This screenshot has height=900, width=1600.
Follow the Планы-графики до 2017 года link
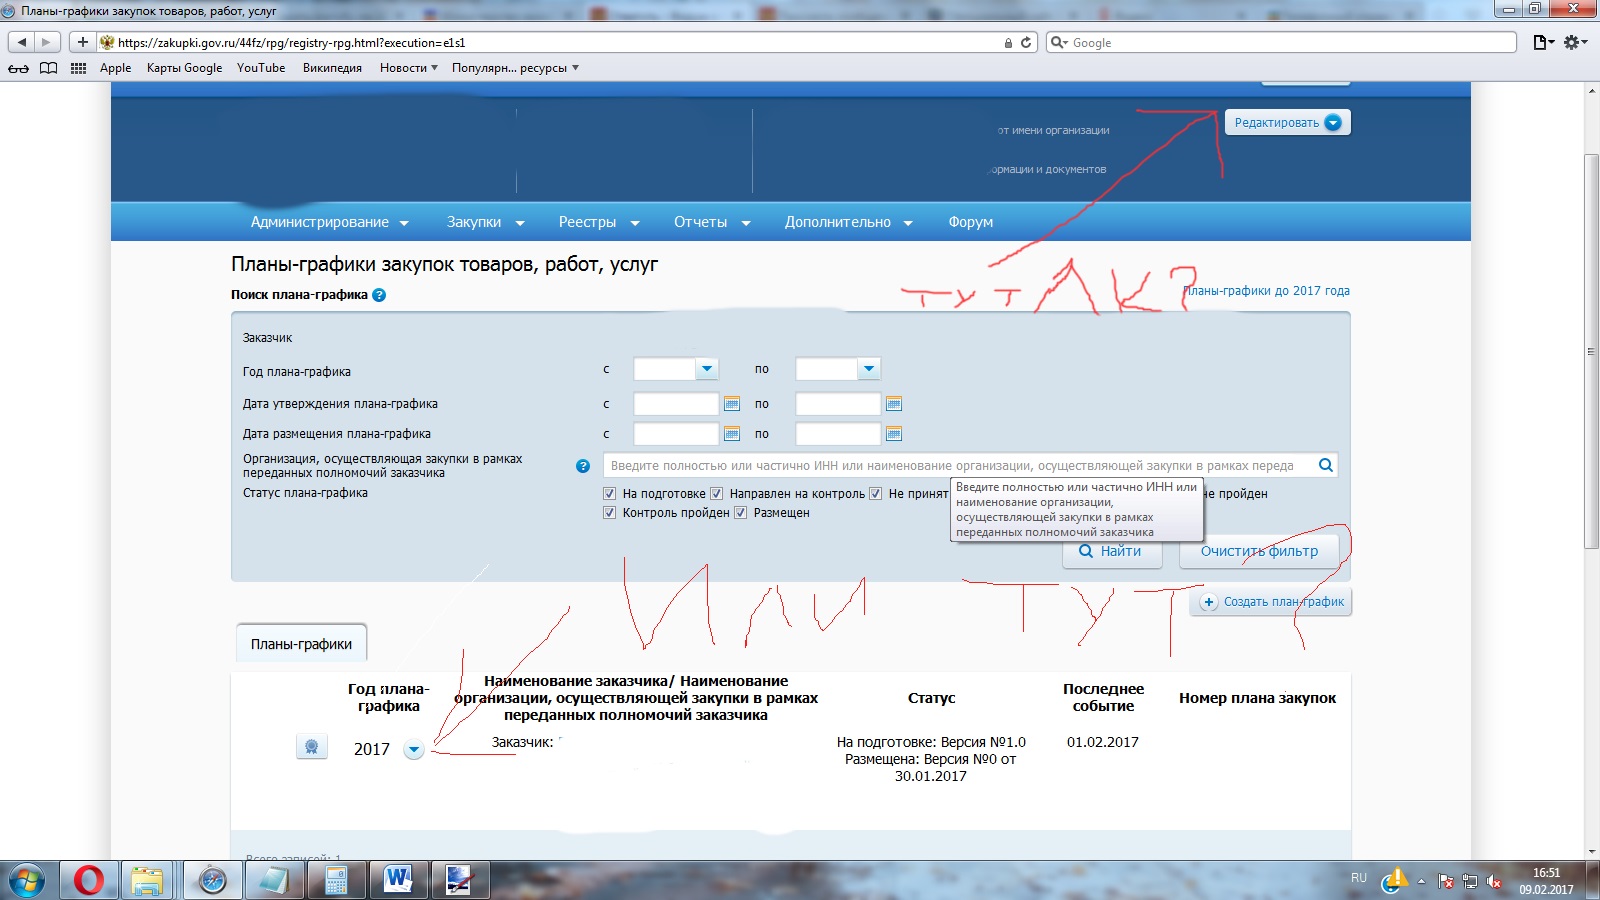point(1267,291)
